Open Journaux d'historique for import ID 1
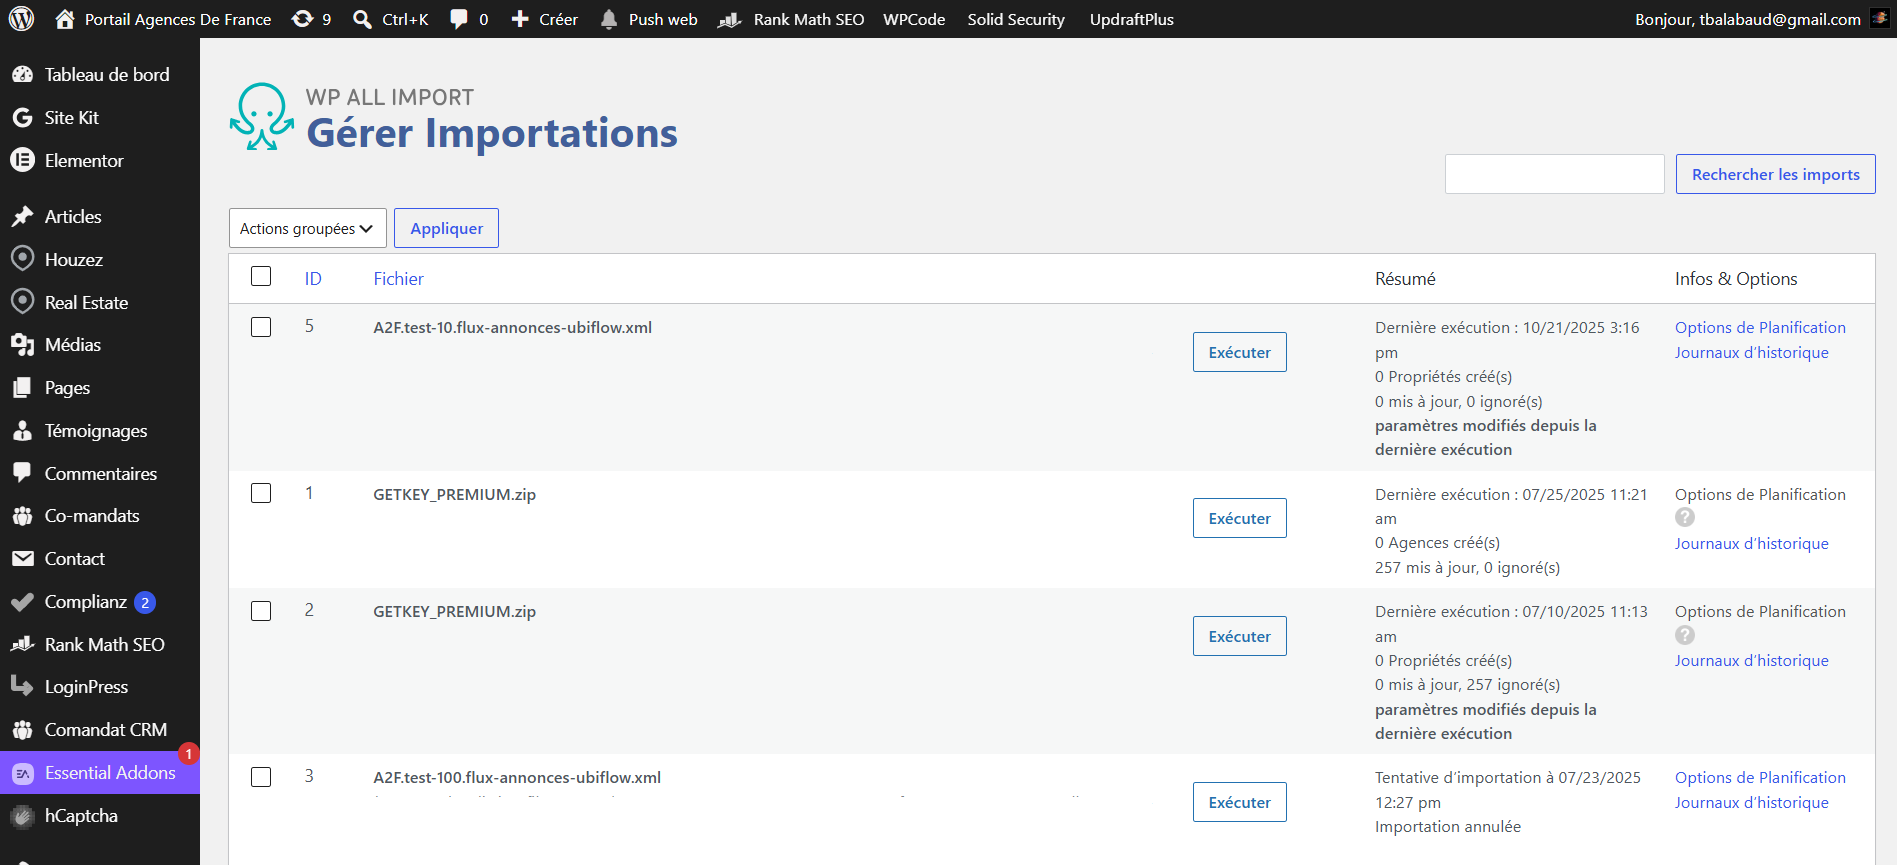Viewport: 1897px width, 865px height. coord(1752,544)
